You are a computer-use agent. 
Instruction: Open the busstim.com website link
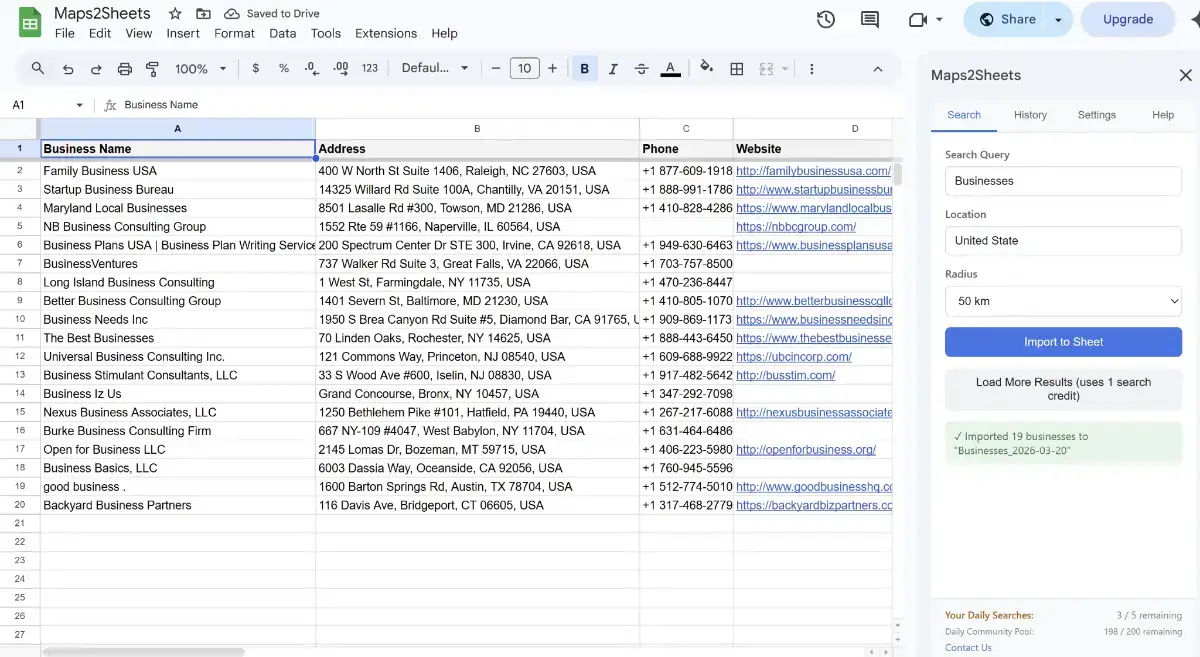[785, 375]
